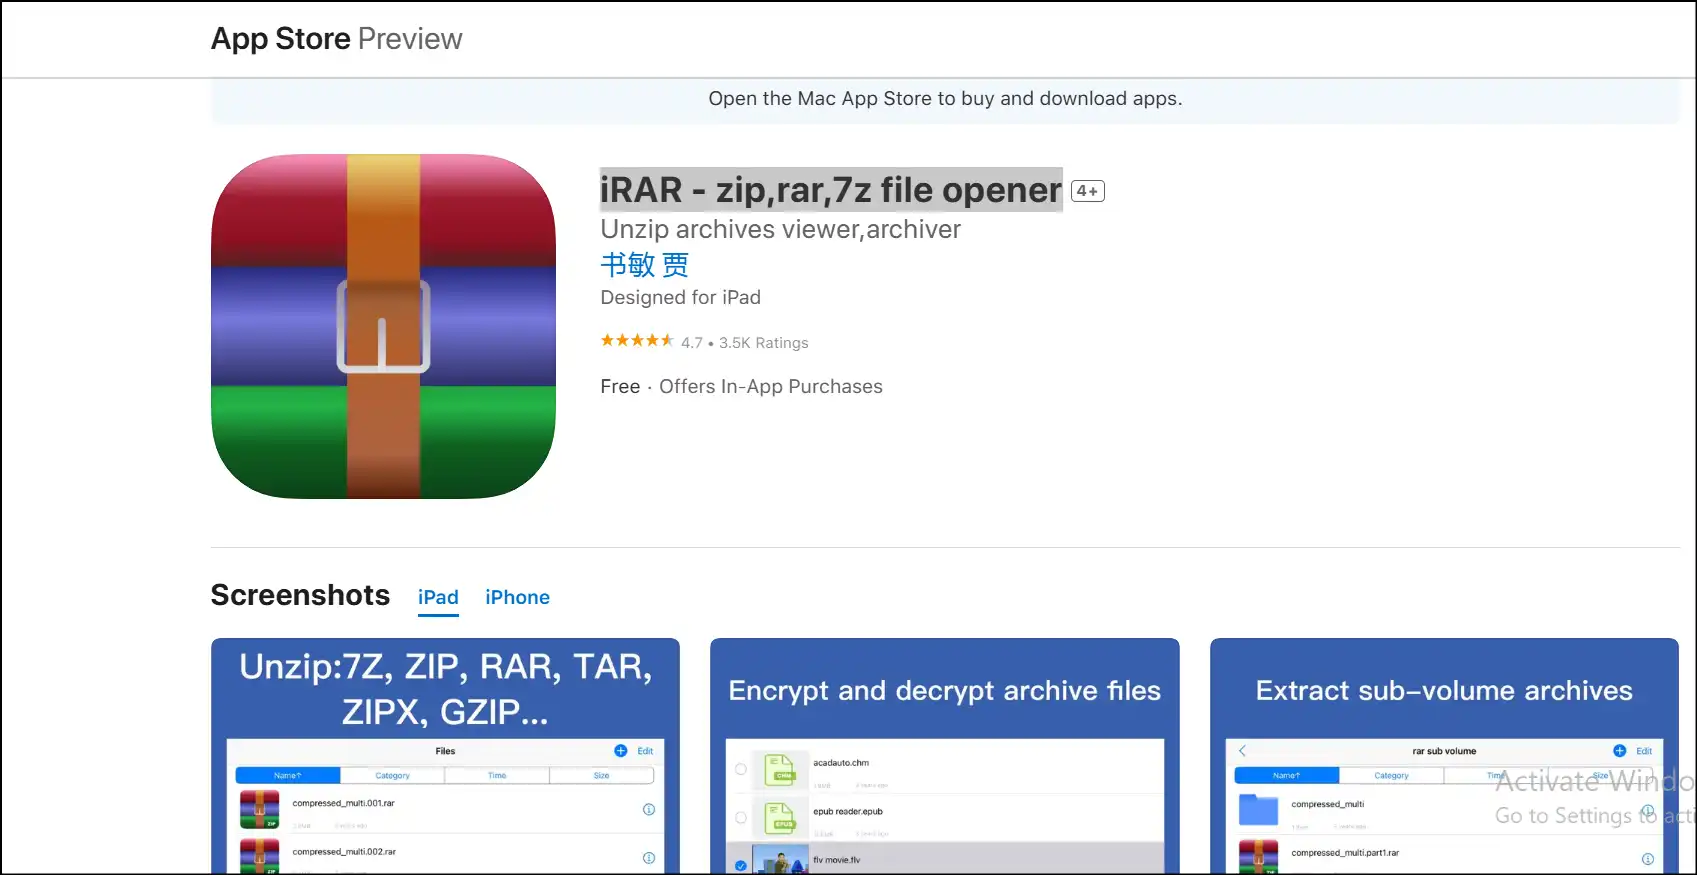
Task: Click info icon for compressed_multi.part1.rar
Action: [1647, 859]
